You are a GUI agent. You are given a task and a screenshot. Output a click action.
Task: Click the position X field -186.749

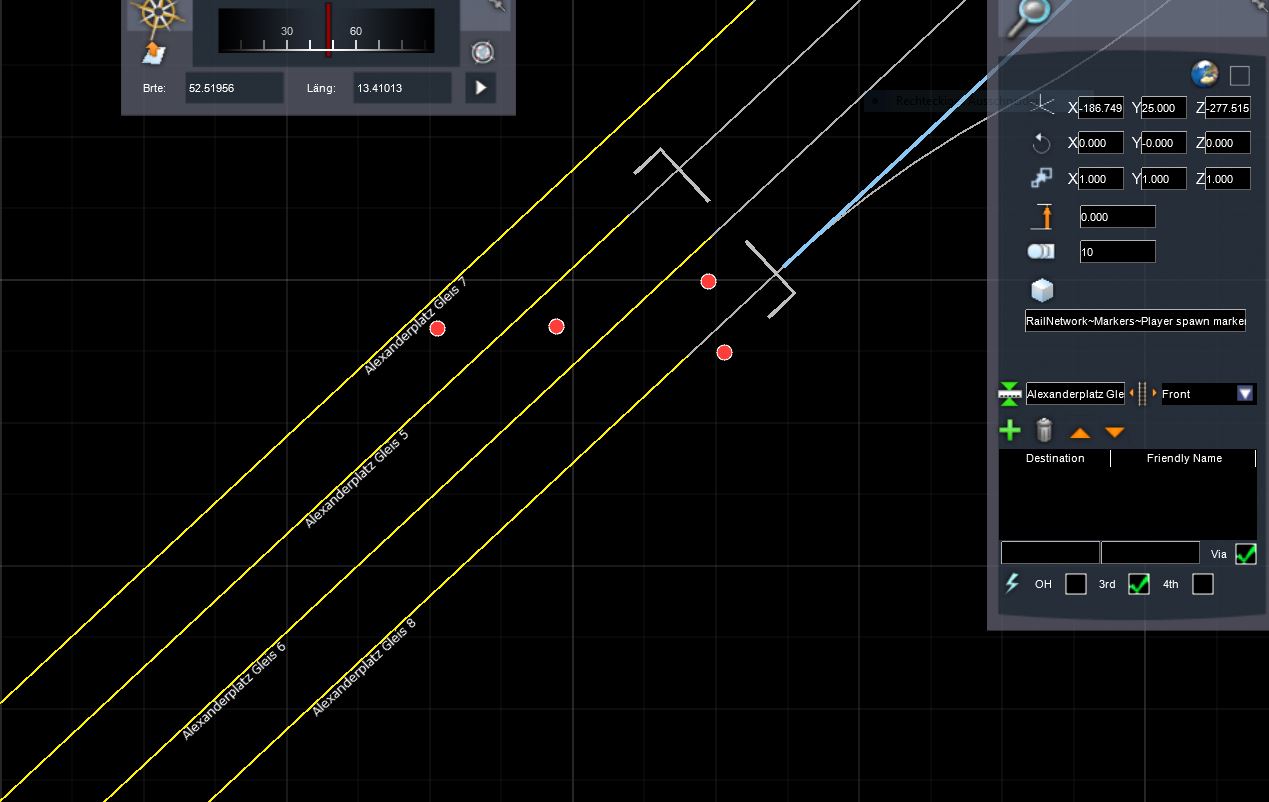[x=1101, y=108]
